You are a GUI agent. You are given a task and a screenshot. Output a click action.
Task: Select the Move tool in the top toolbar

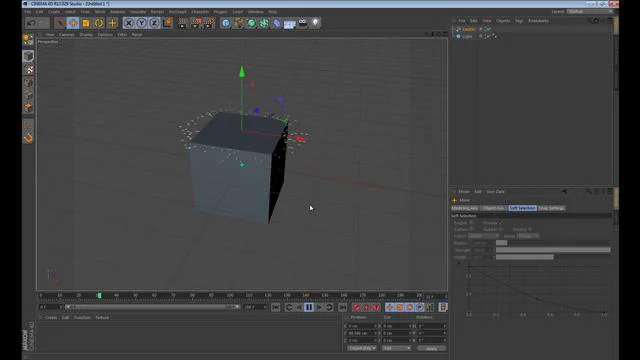[x=73, y=23]
